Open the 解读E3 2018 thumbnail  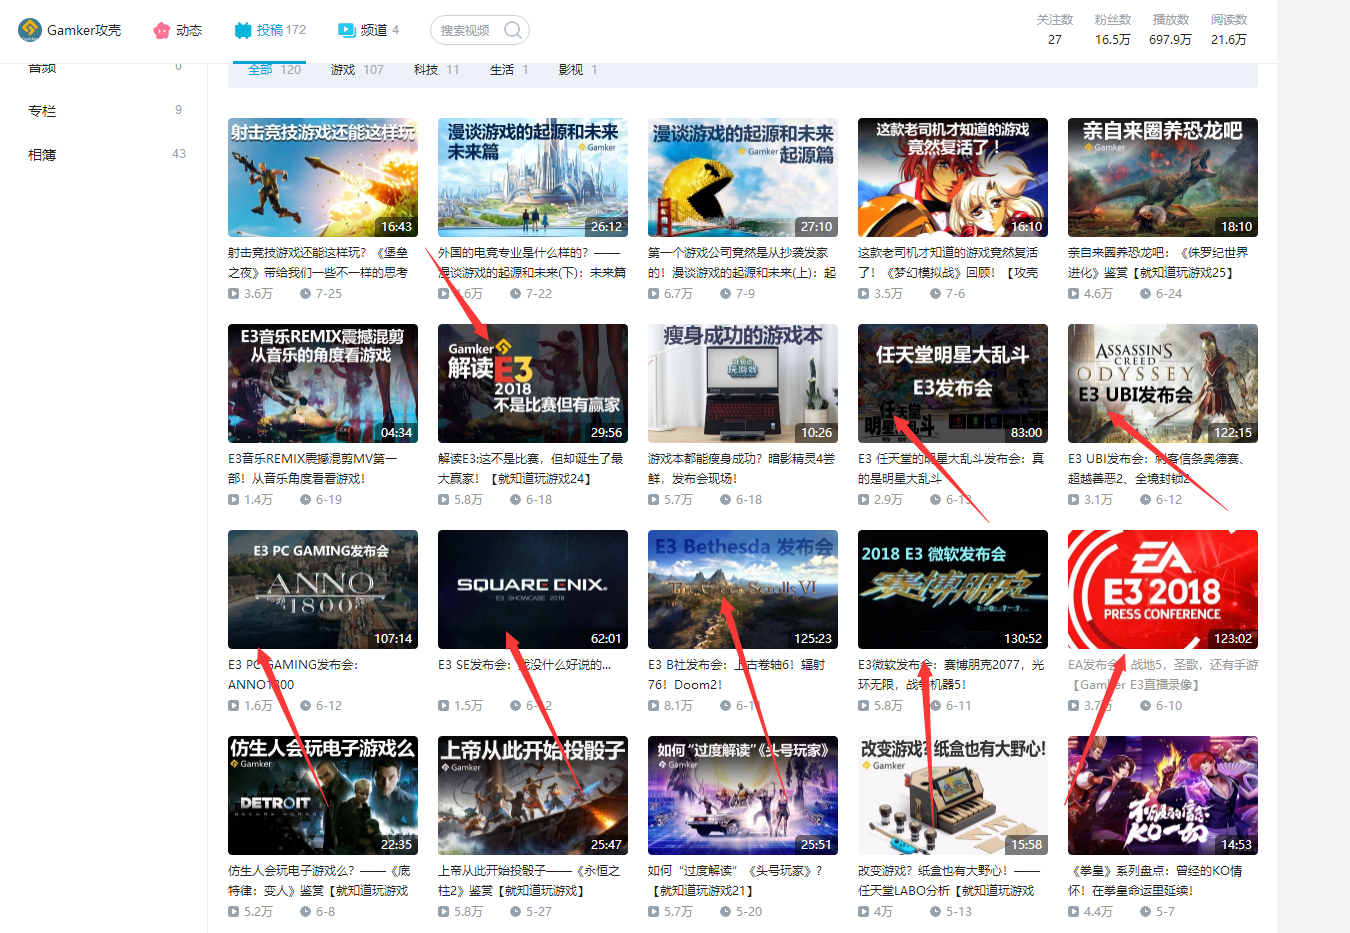(533, 384)
